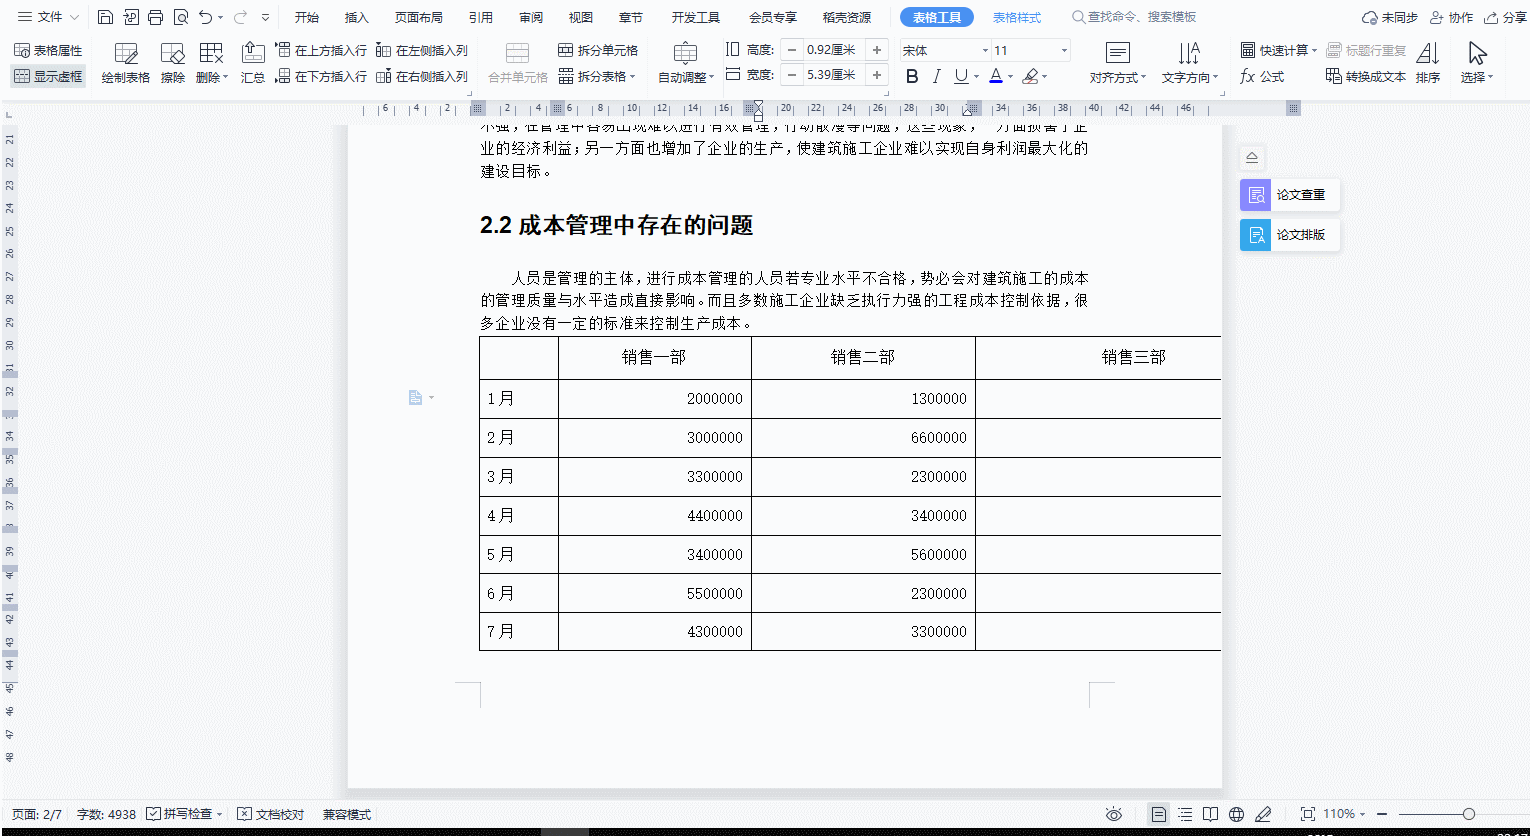Switch to the 审阅 tab
Screen dimensions: 1530x836
click(x=531, y=17)
